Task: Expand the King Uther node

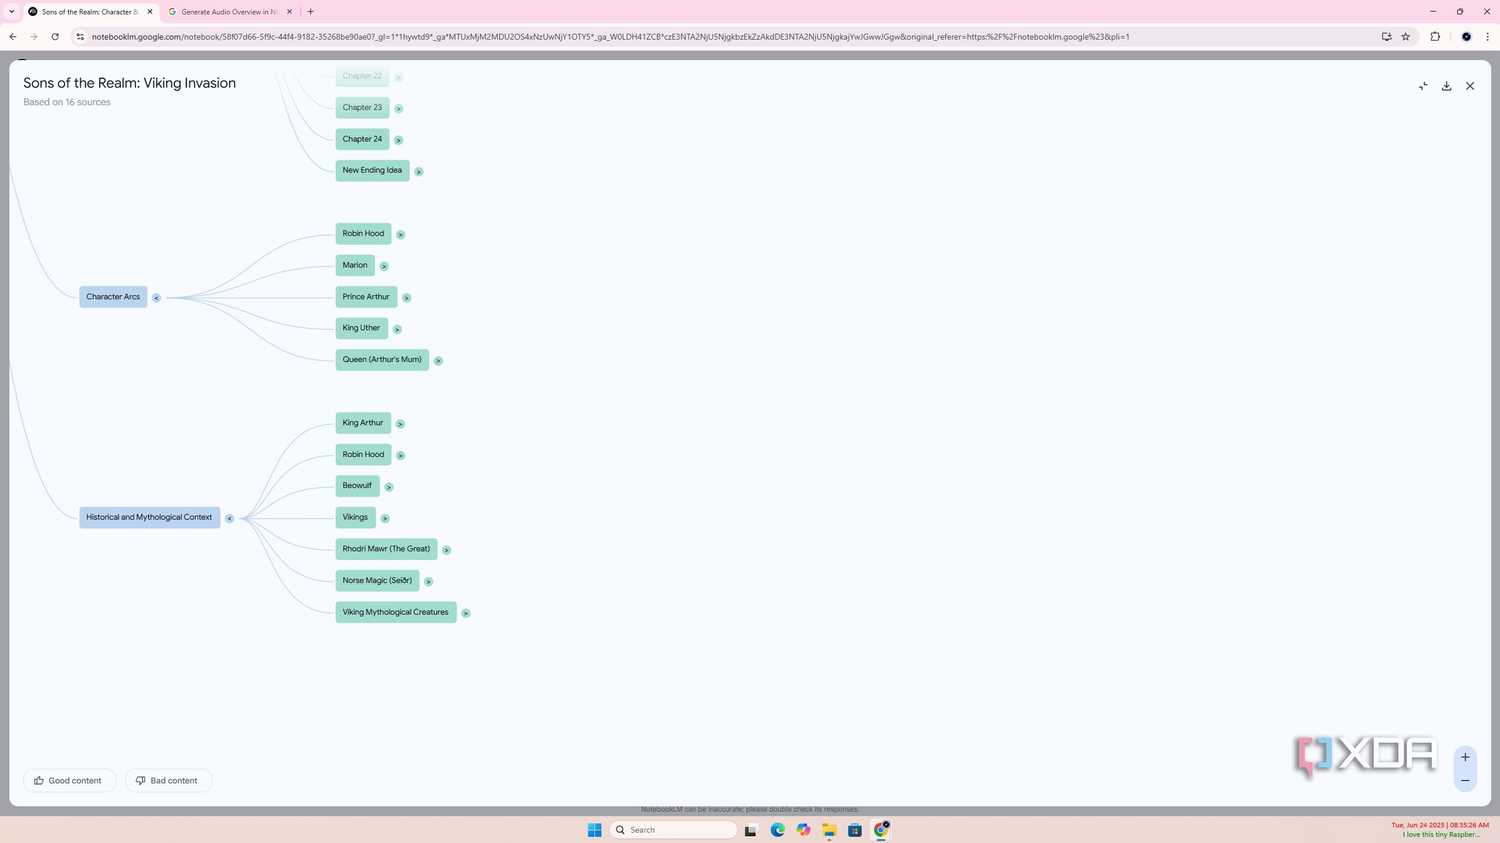Action: (x=397, y=329)
